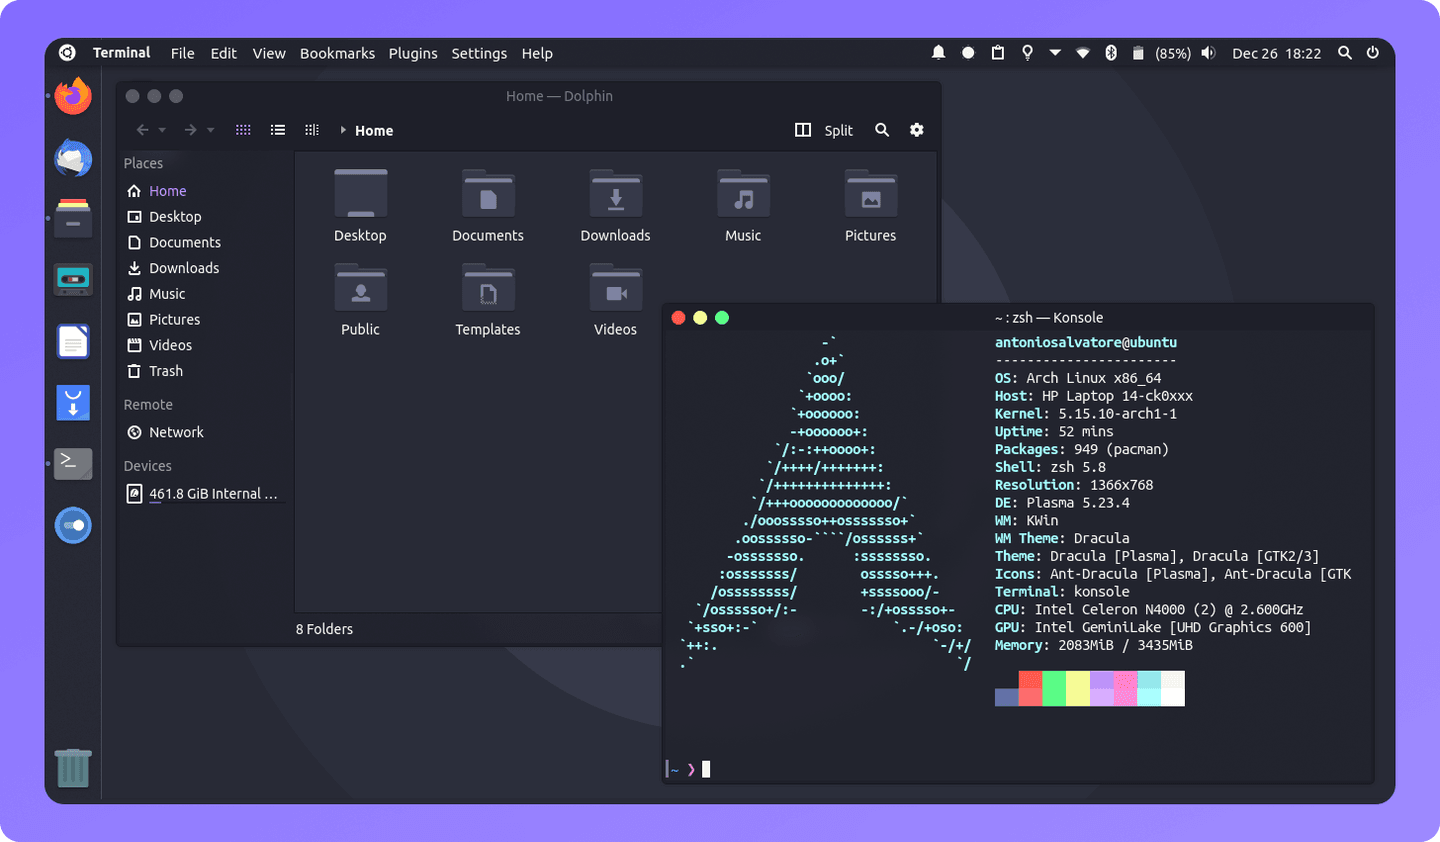Click the zsh prompt input area in Konsole

[x=708, y=768]
